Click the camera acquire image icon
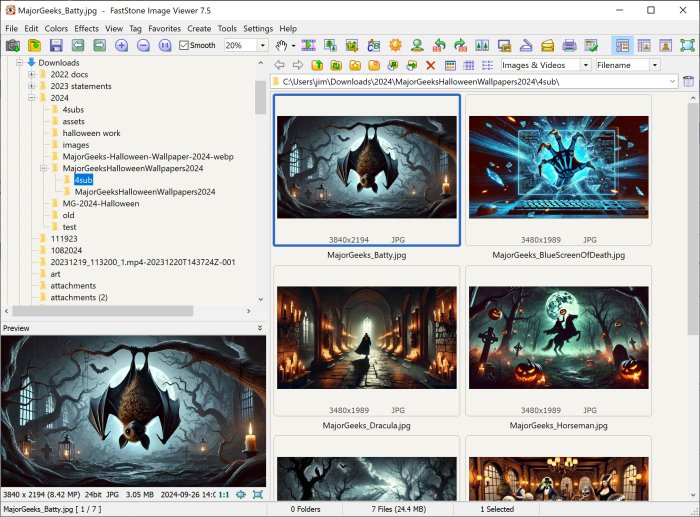 (13, 45)
